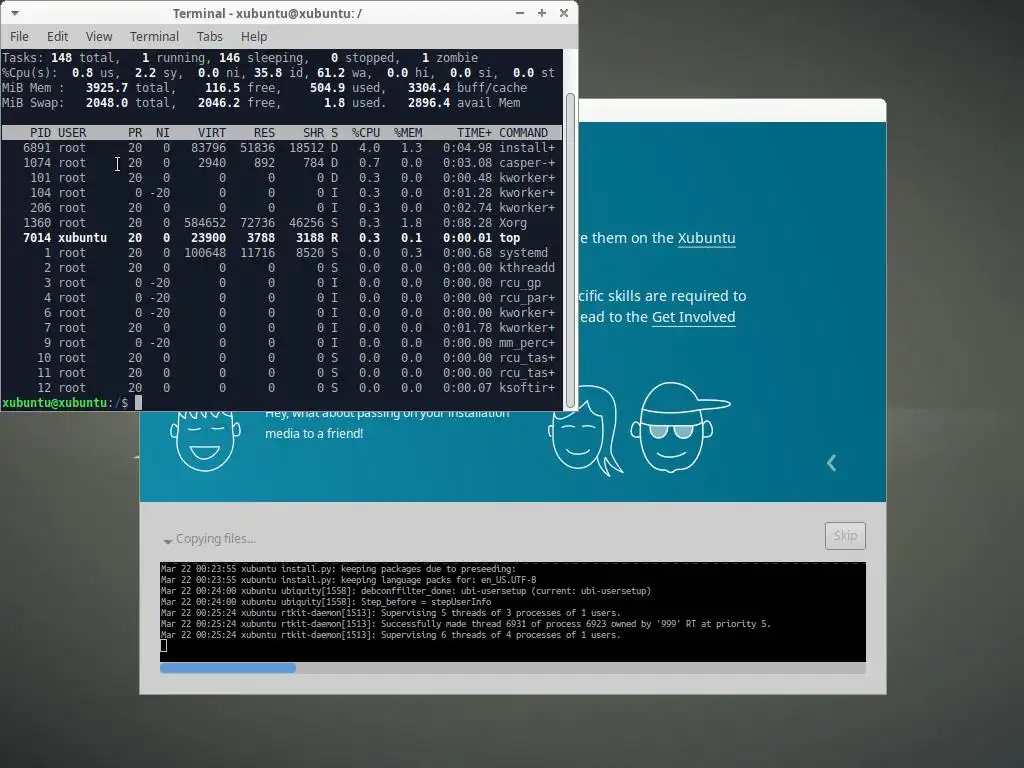This screenshot has height=768, width=1024.
Task: Click the terminal prompt xubuntu@xubuntu
Action: tap(54, 403)
